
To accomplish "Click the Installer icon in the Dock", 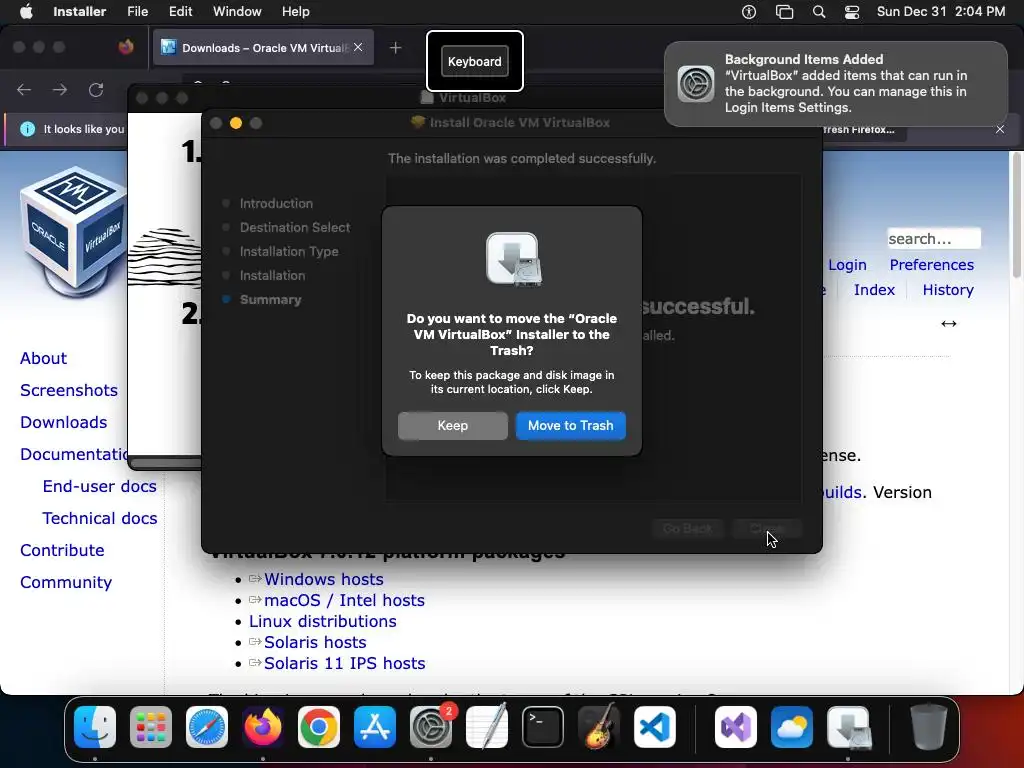I will 848,727.
